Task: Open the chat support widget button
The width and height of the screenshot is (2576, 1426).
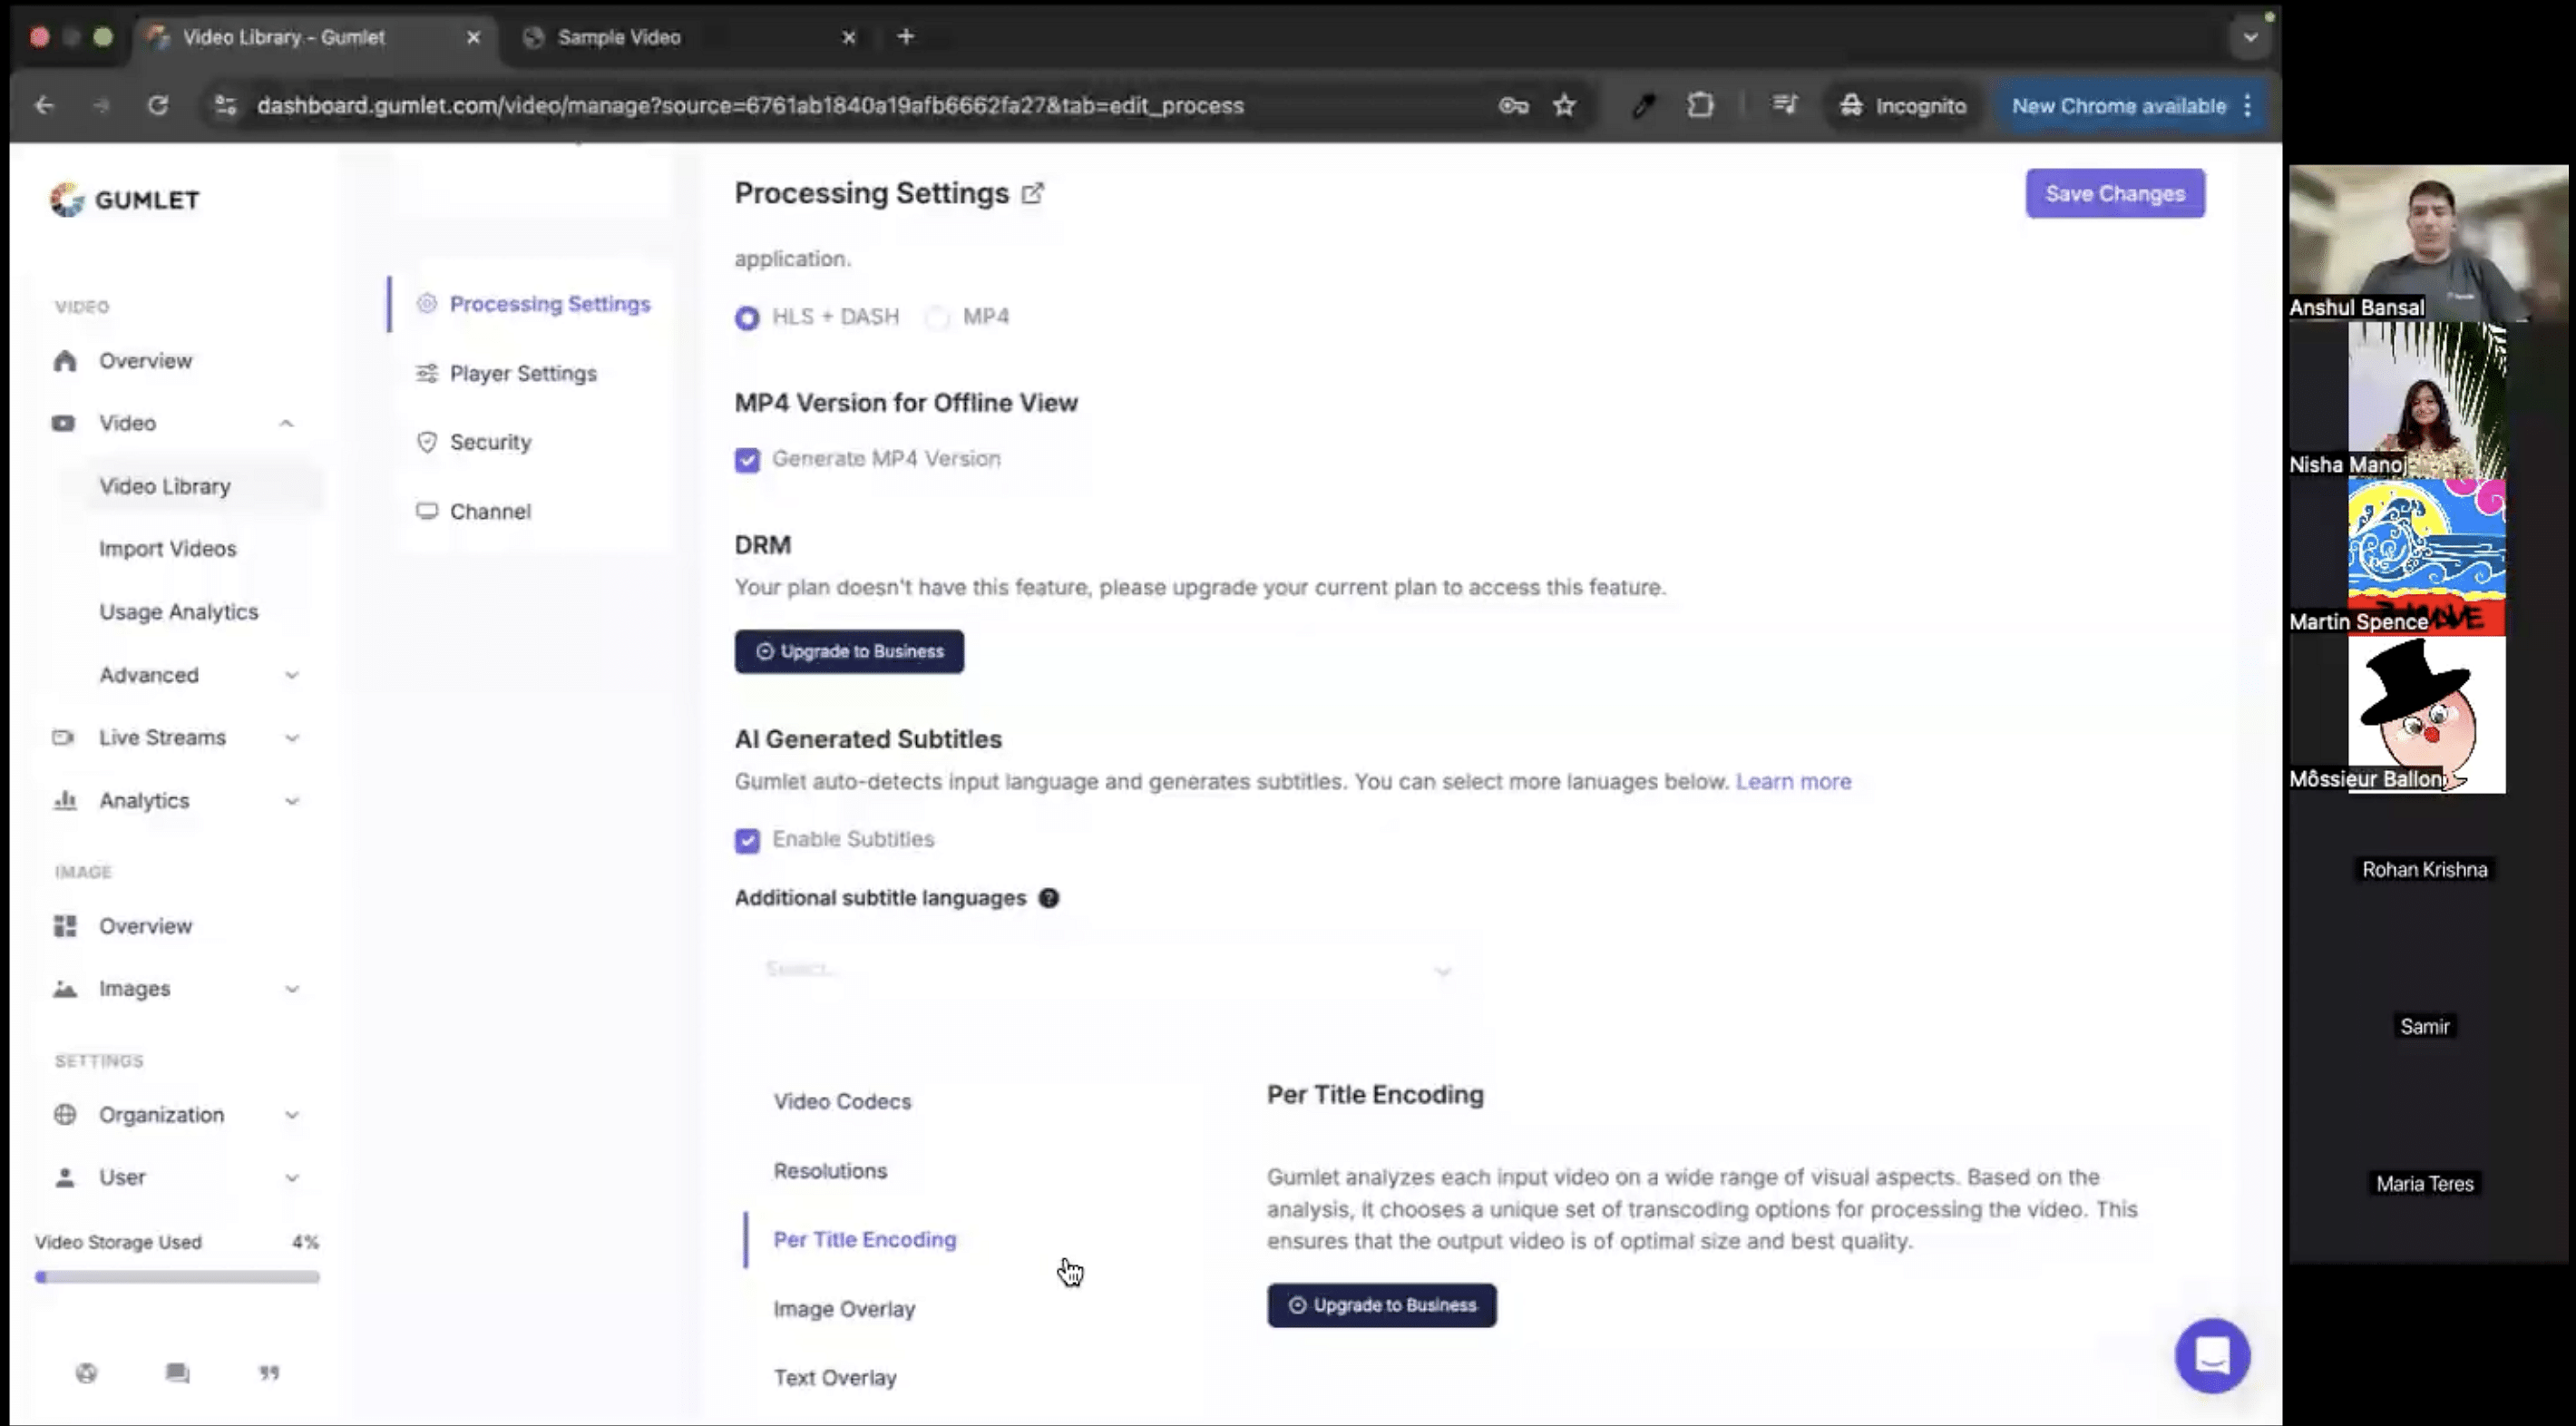Action: [2212, 1355]
